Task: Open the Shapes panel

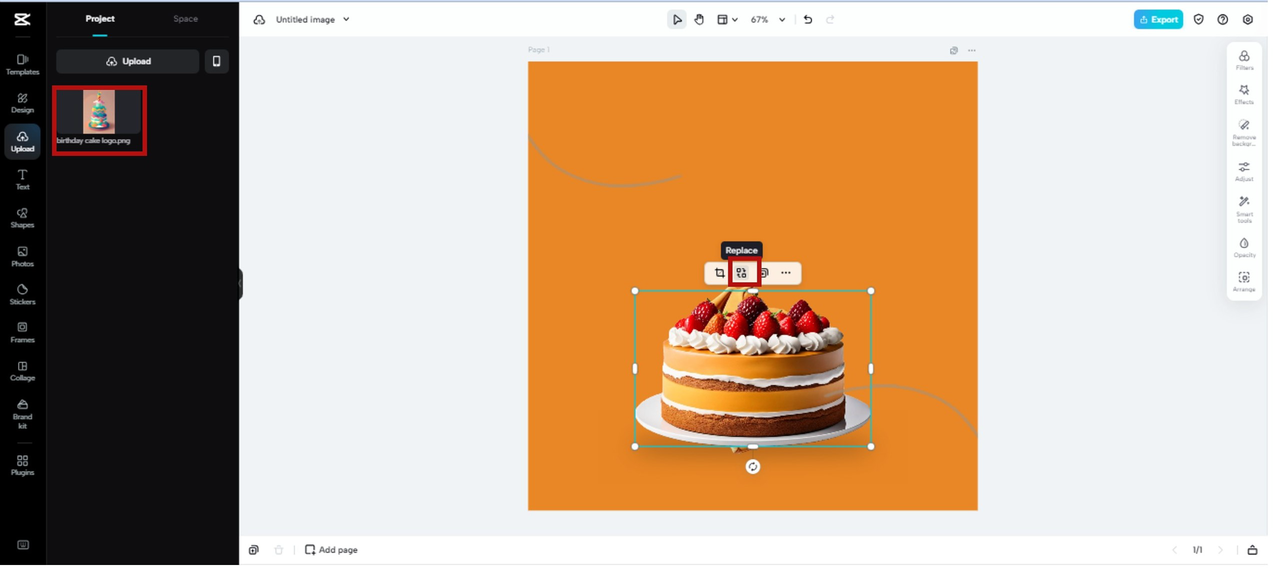Action: (22, 218)
